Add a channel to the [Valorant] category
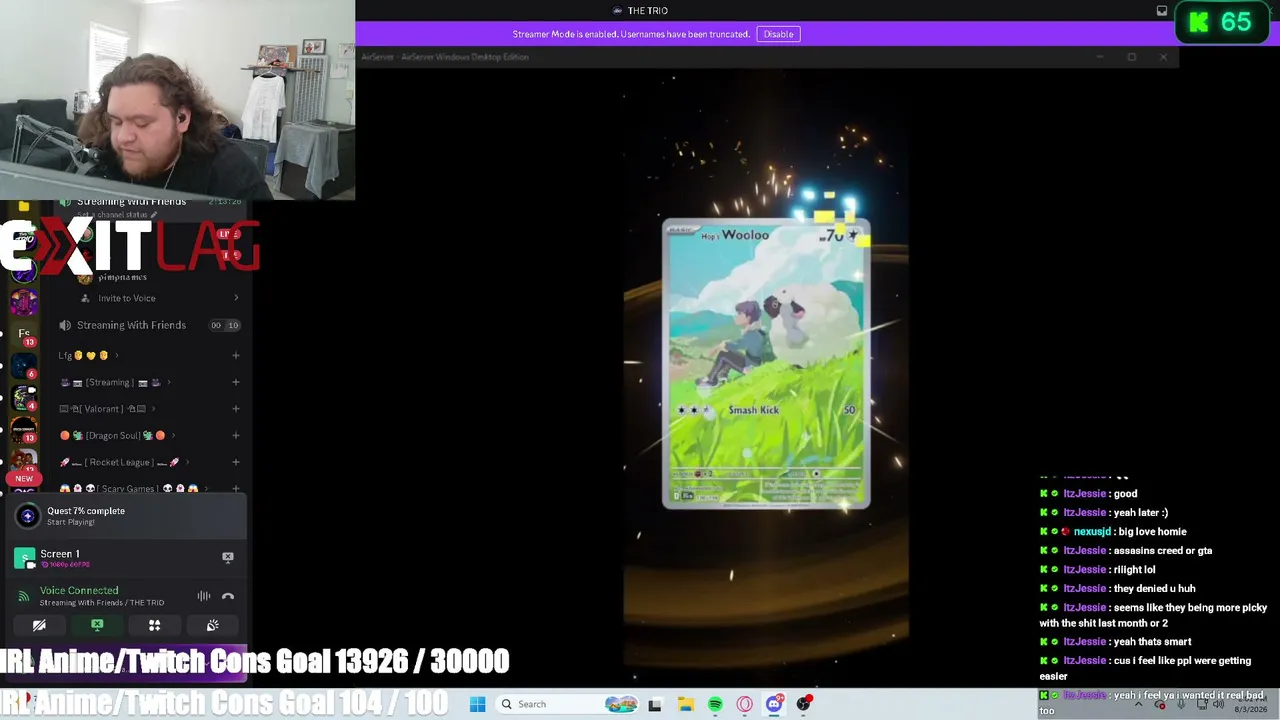 point(236,409)
